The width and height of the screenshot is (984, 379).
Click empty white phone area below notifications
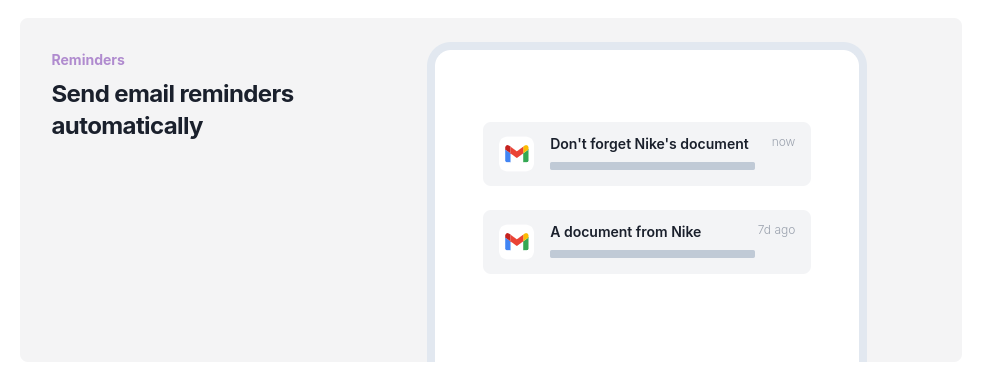646,320
